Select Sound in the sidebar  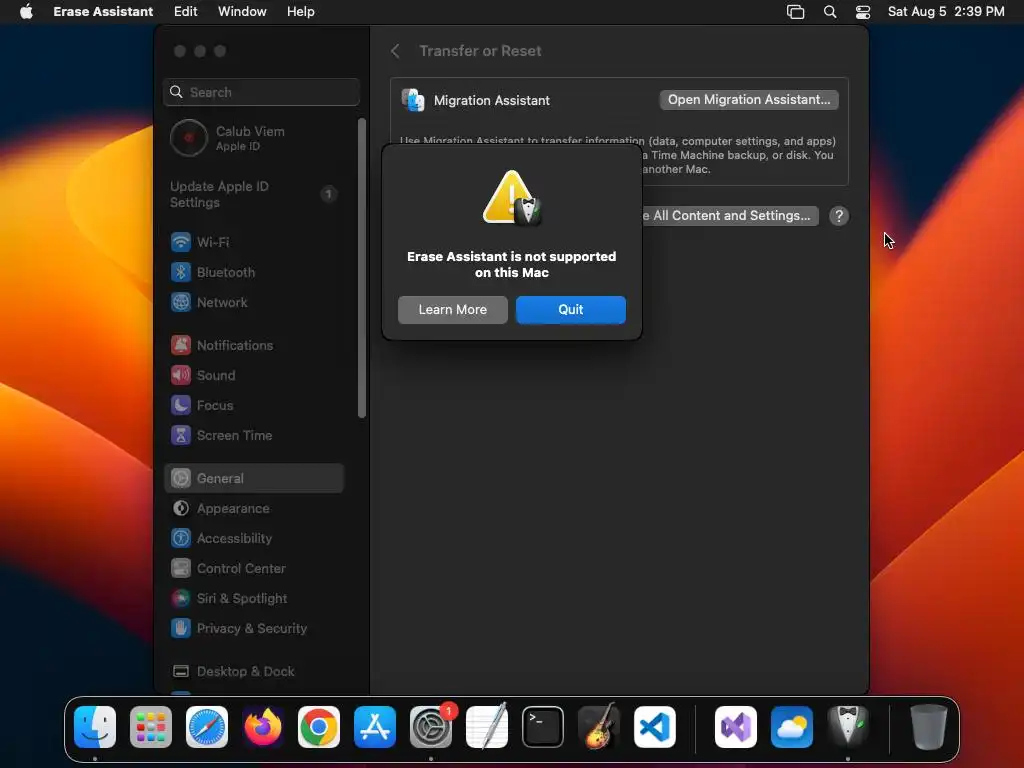pos(255,376)
